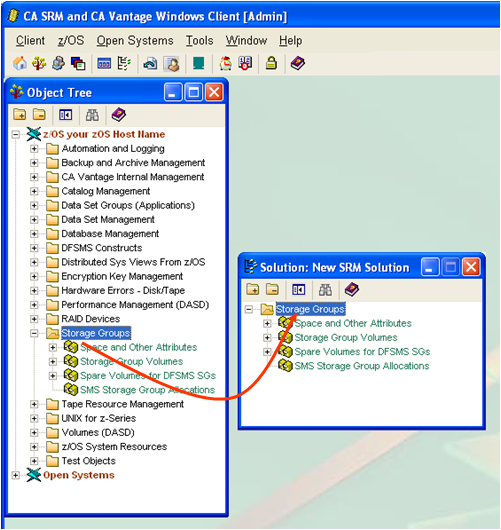Click the binoculars find icon in Object Tree
This screenshot has width=501, height=530.
pyautogui.click(x=92, y=115)
